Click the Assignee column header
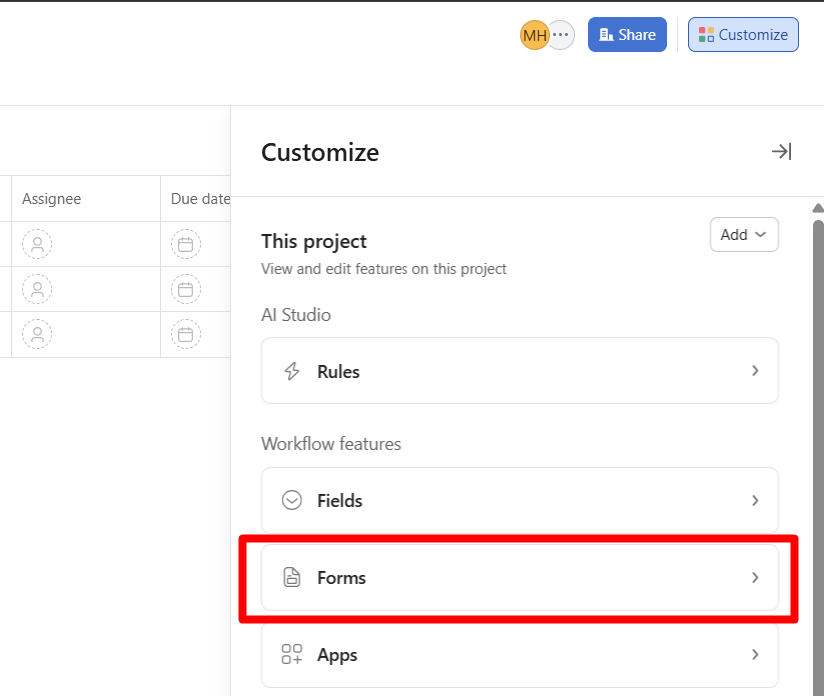This screenshot has height=696, width=824. 52,199
